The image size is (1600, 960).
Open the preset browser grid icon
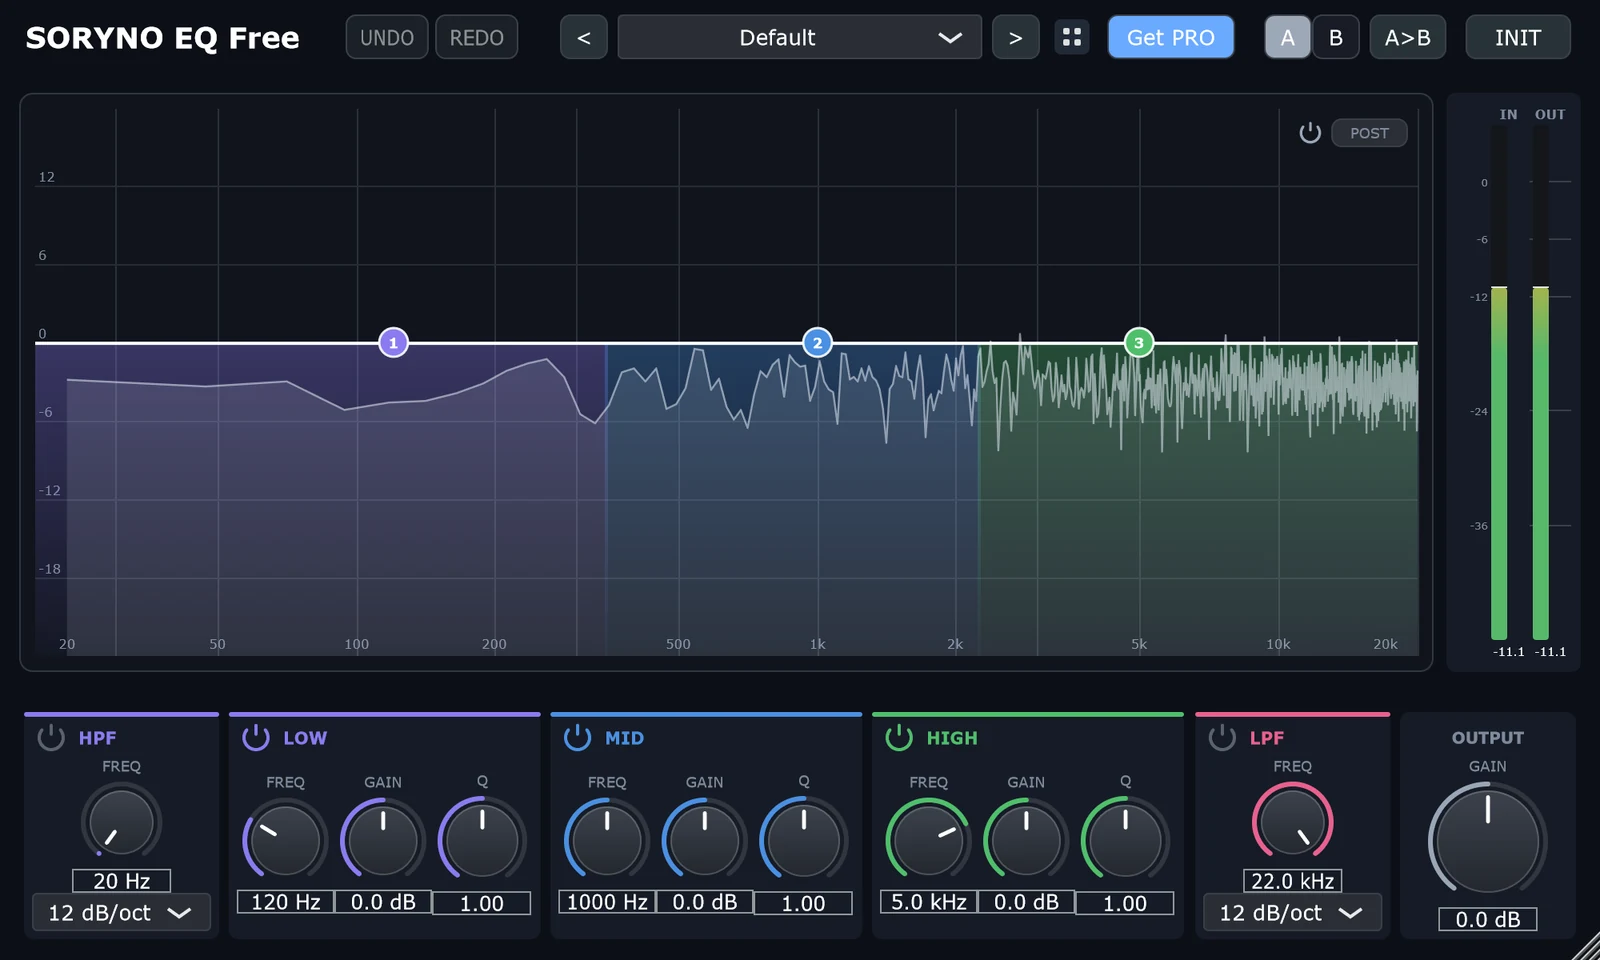[x=1072, y=37]
